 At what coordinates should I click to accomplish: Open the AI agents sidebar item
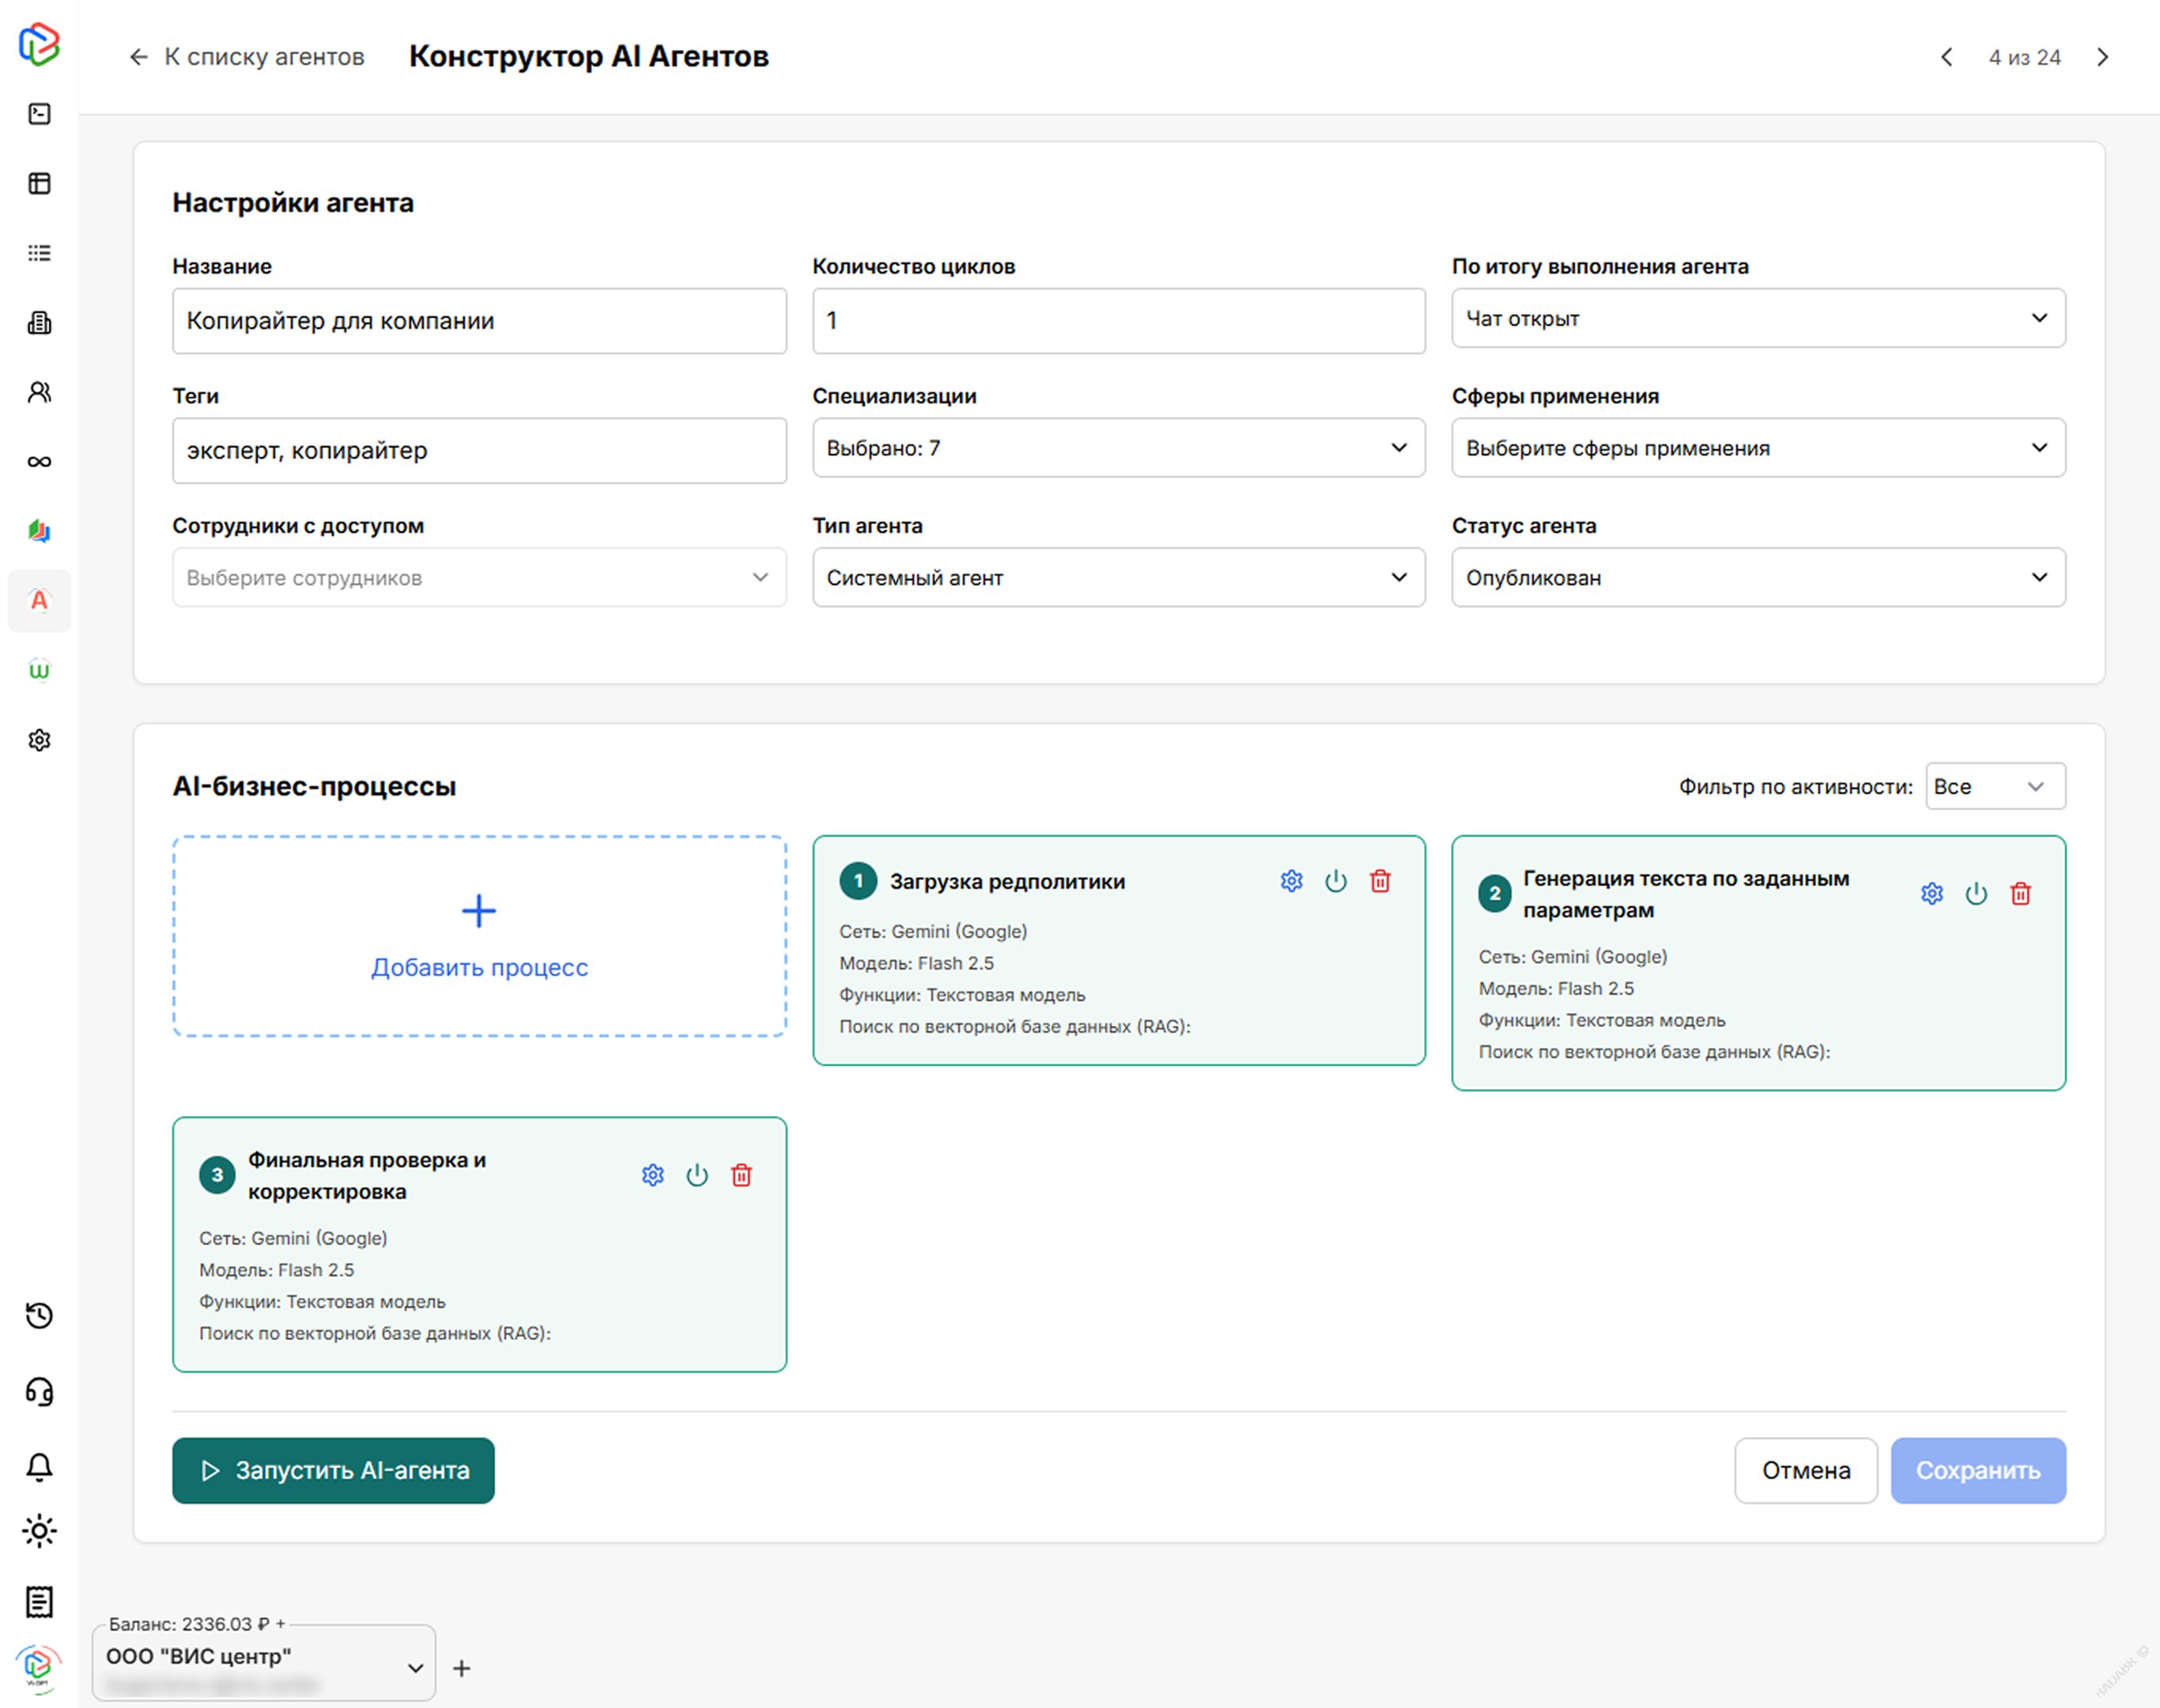[x=39, y=601]
